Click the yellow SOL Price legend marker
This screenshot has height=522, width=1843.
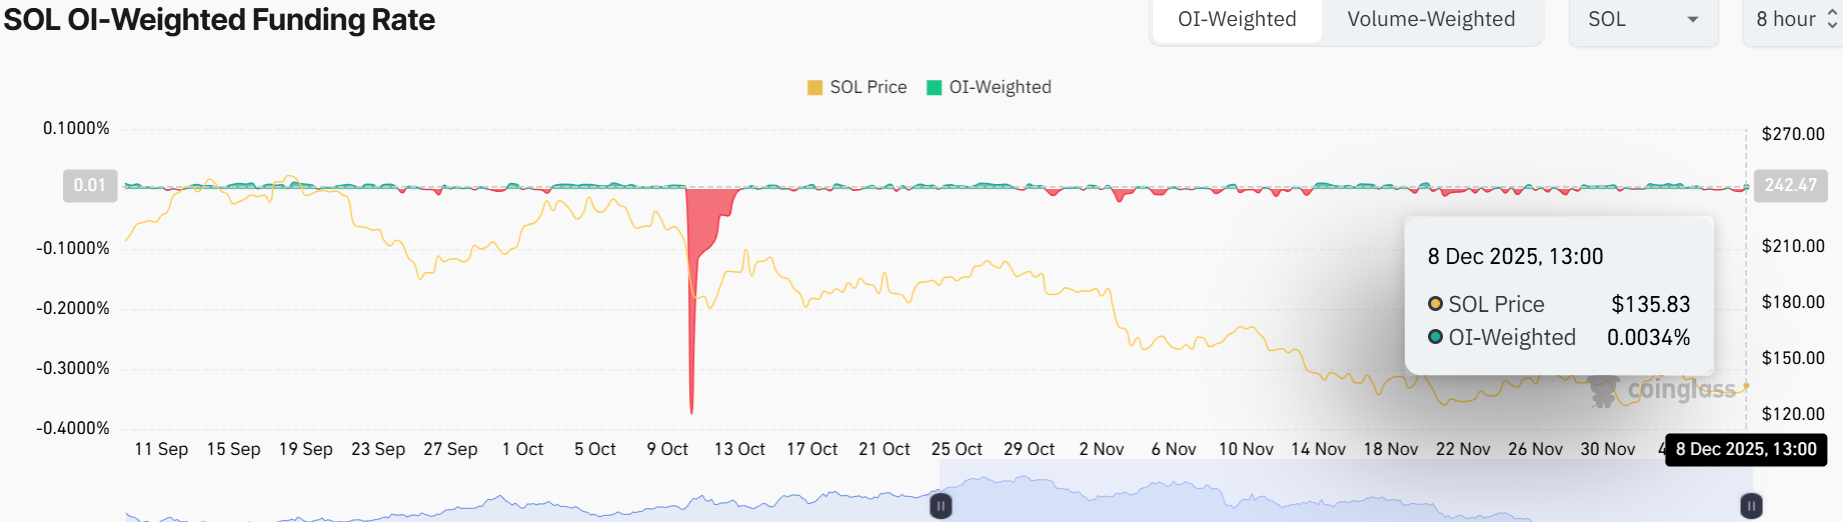815,88
